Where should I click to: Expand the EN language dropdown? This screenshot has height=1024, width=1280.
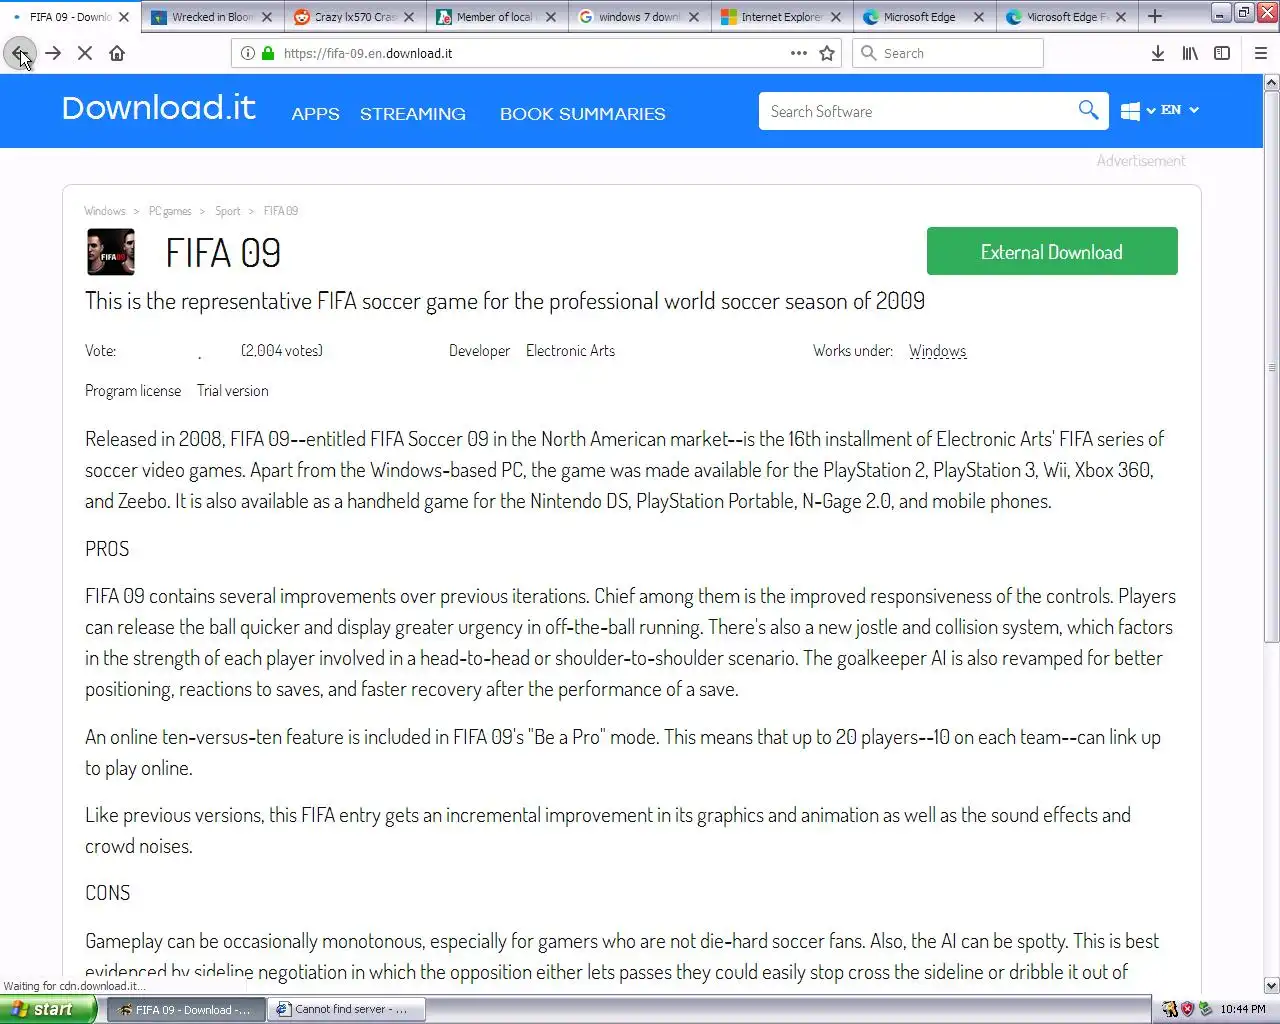[1180, 110]
